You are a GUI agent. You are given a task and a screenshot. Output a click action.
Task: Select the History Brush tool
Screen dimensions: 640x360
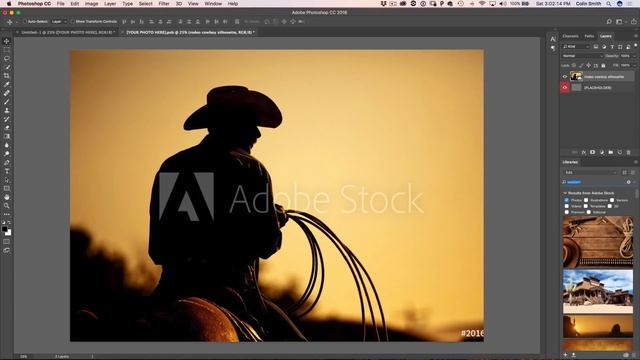[x=7, y=119]
